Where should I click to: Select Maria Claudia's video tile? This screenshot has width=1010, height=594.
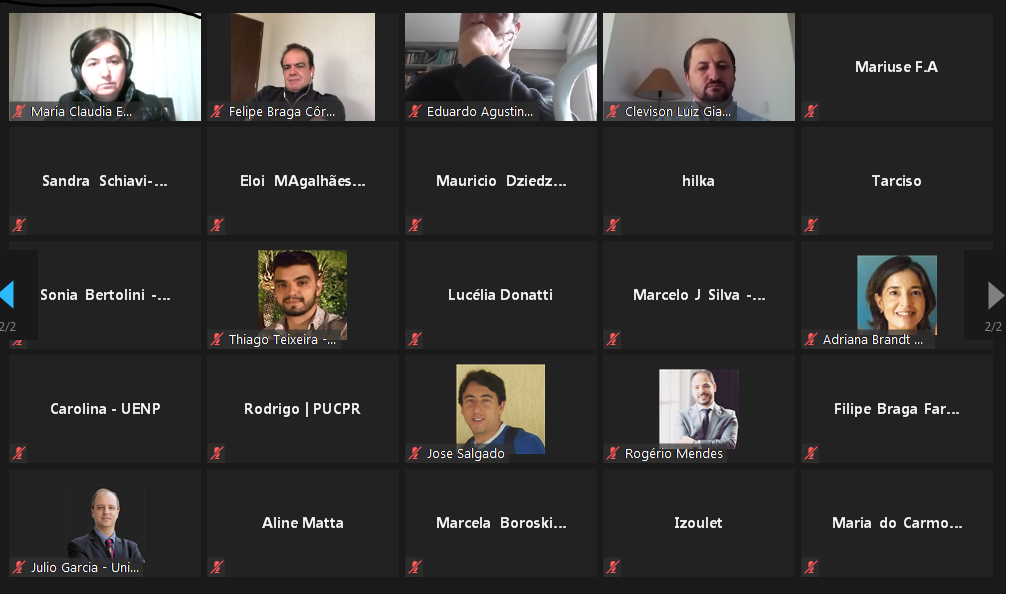(x=105, y=67)
